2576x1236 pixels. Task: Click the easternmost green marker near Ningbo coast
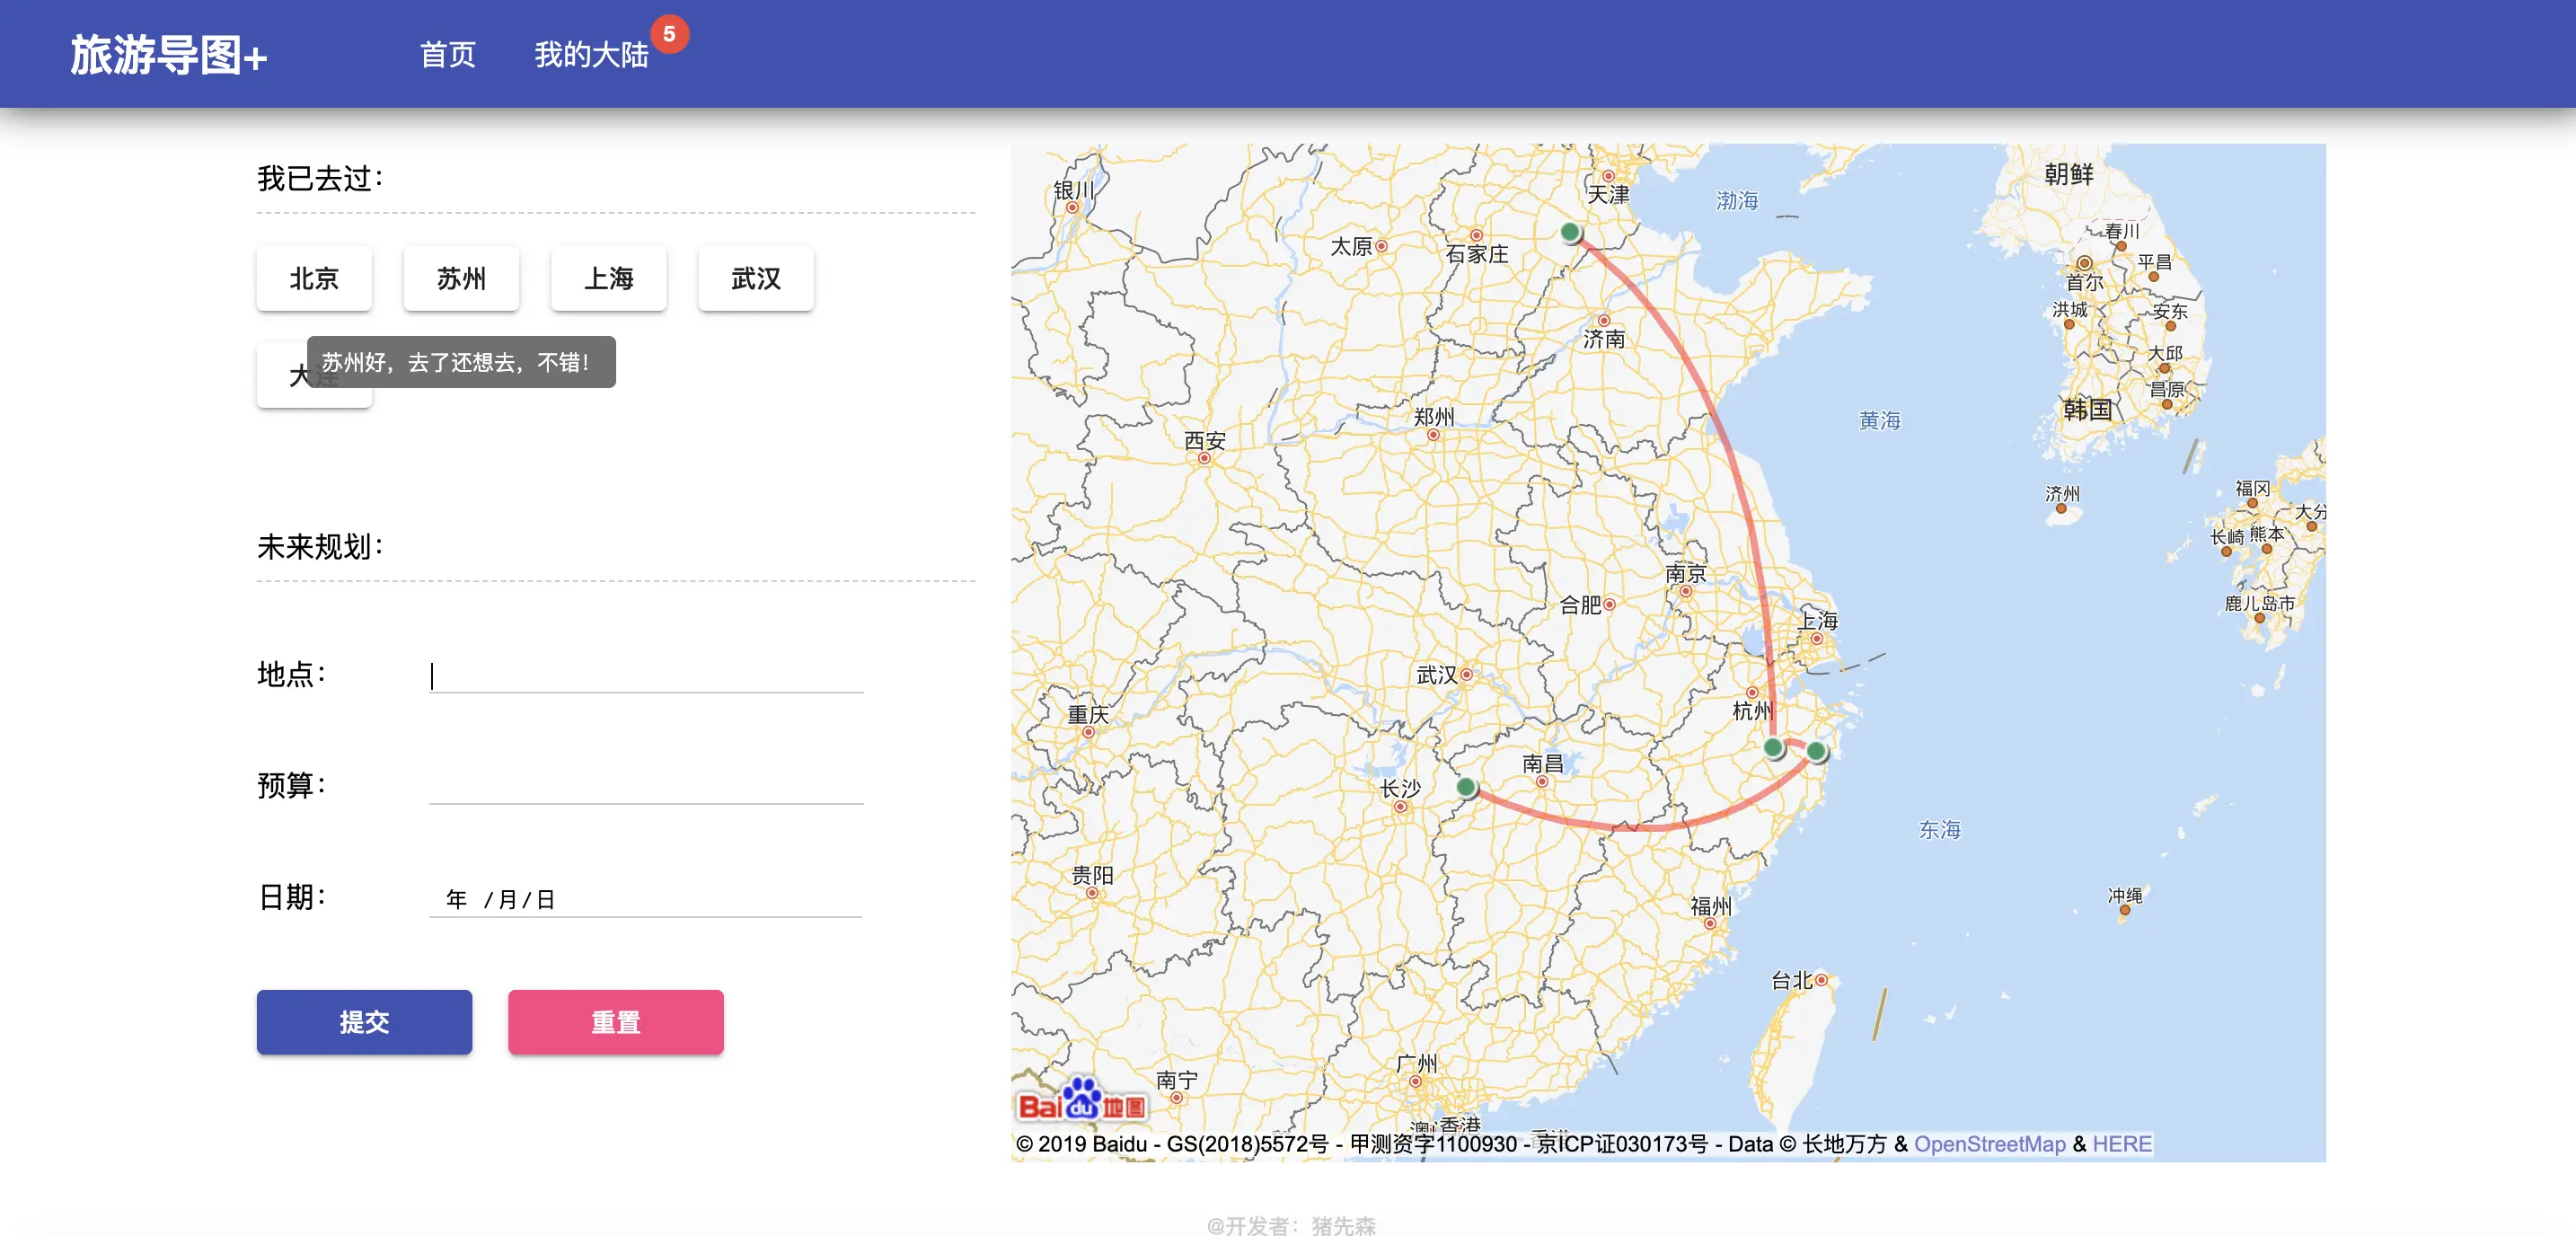[x=1817, y=750]
